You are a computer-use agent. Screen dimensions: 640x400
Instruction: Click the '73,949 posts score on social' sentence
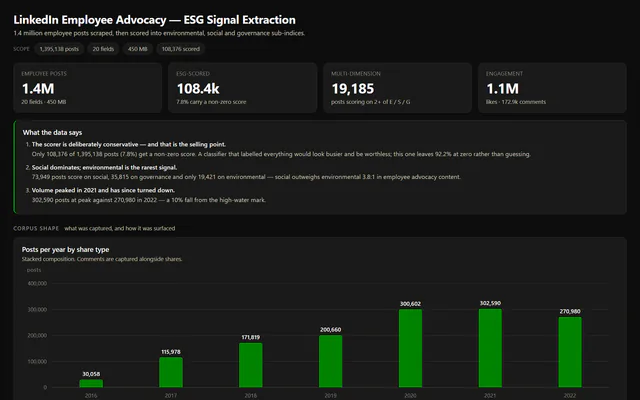coord(246,177)
